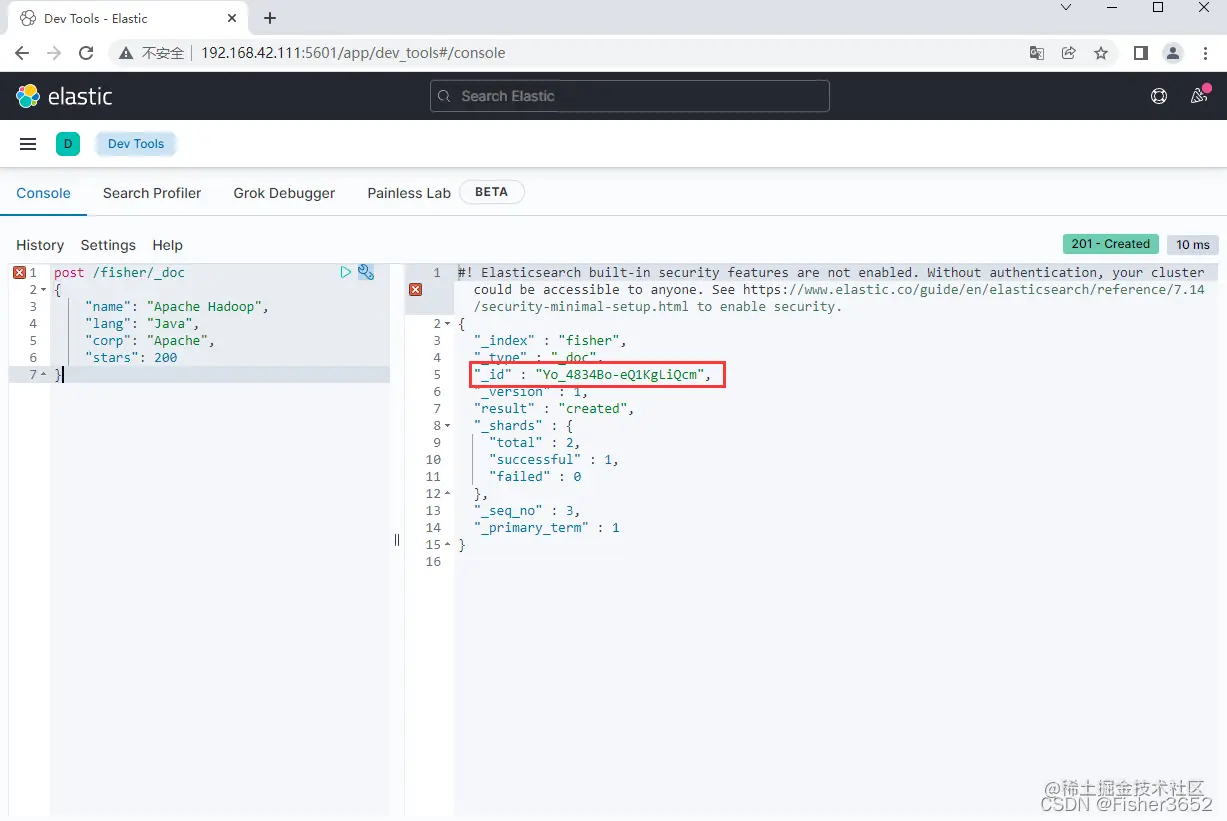Screen dimensions: 1227x821
Task: Open the Painless Lab tab
Action: pyautogui.click(x=409, y=193)
